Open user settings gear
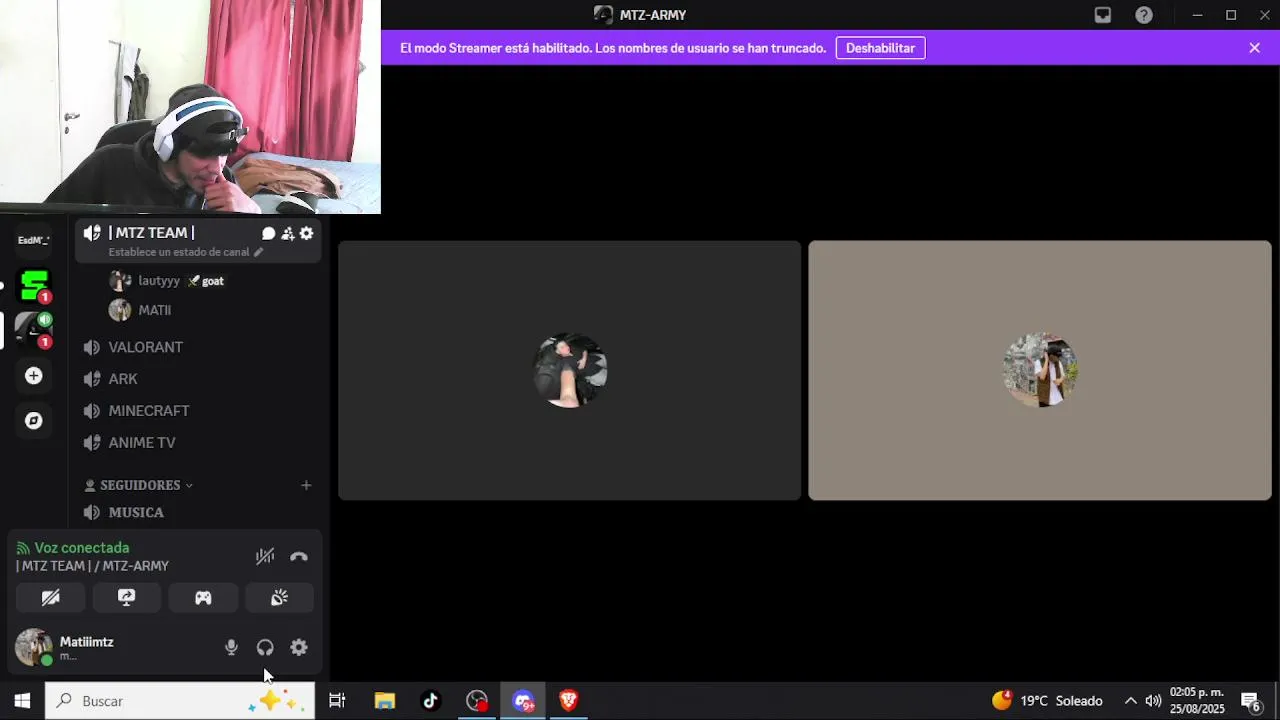 click(299, 647)
